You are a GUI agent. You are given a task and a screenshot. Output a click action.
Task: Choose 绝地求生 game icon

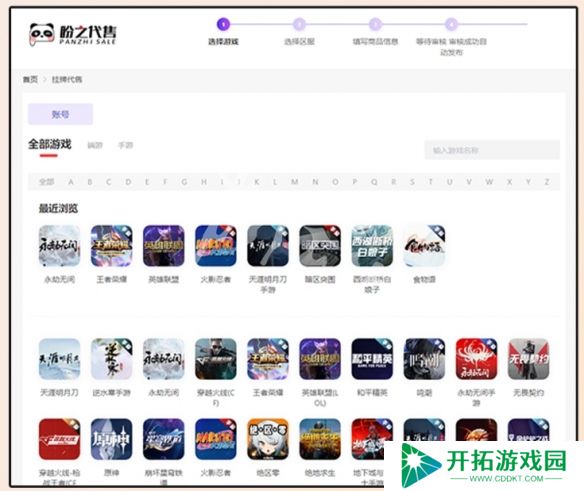pos(320,439)
